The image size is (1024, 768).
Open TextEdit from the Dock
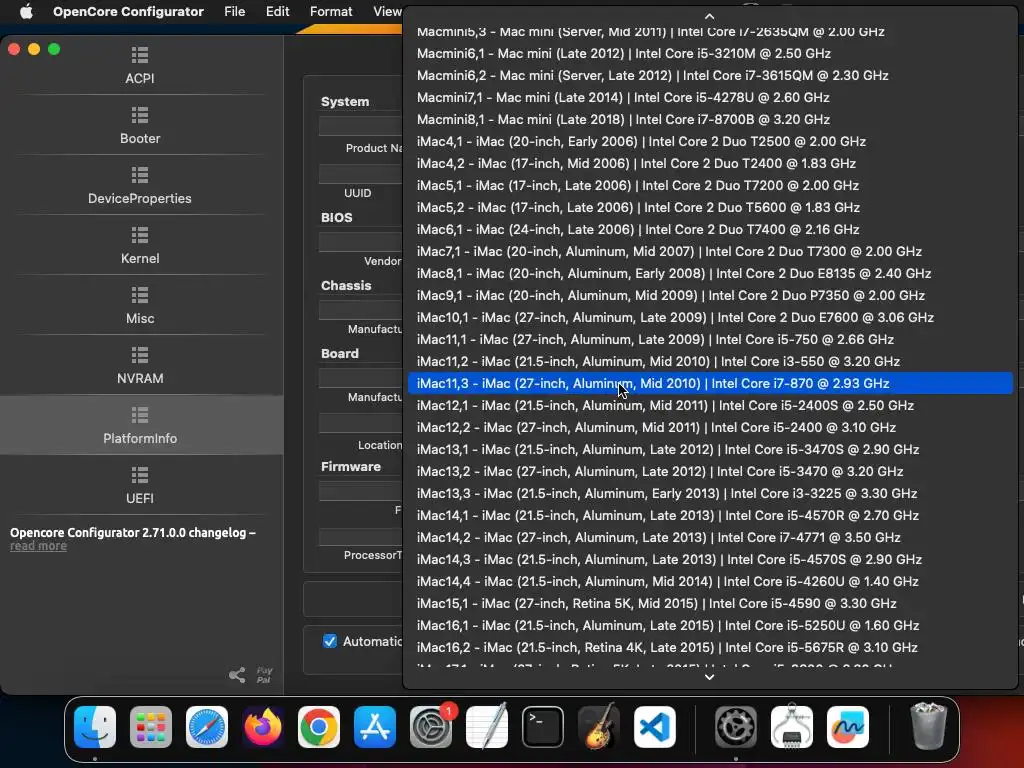click(x=487, y=727)
